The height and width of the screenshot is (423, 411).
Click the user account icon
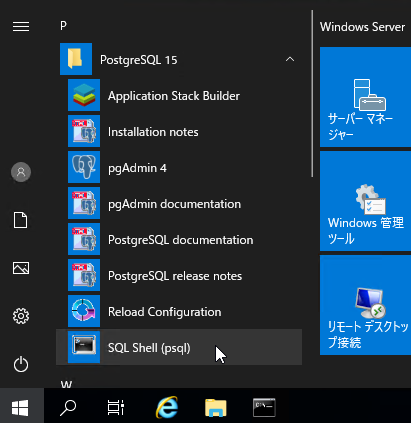21,172
